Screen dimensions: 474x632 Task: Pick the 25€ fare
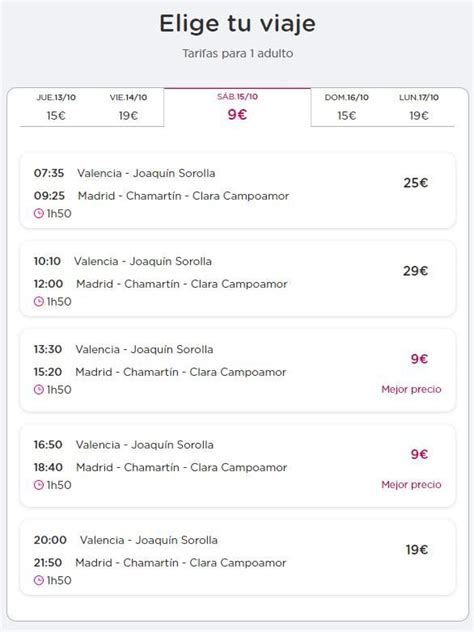tap(416, 183)
